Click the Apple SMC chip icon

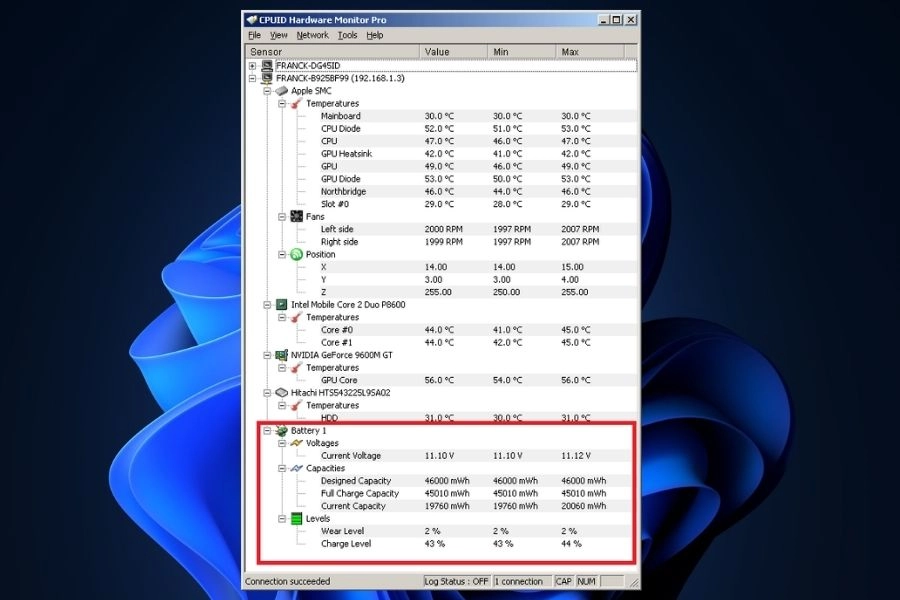click(x=282, y=91)
